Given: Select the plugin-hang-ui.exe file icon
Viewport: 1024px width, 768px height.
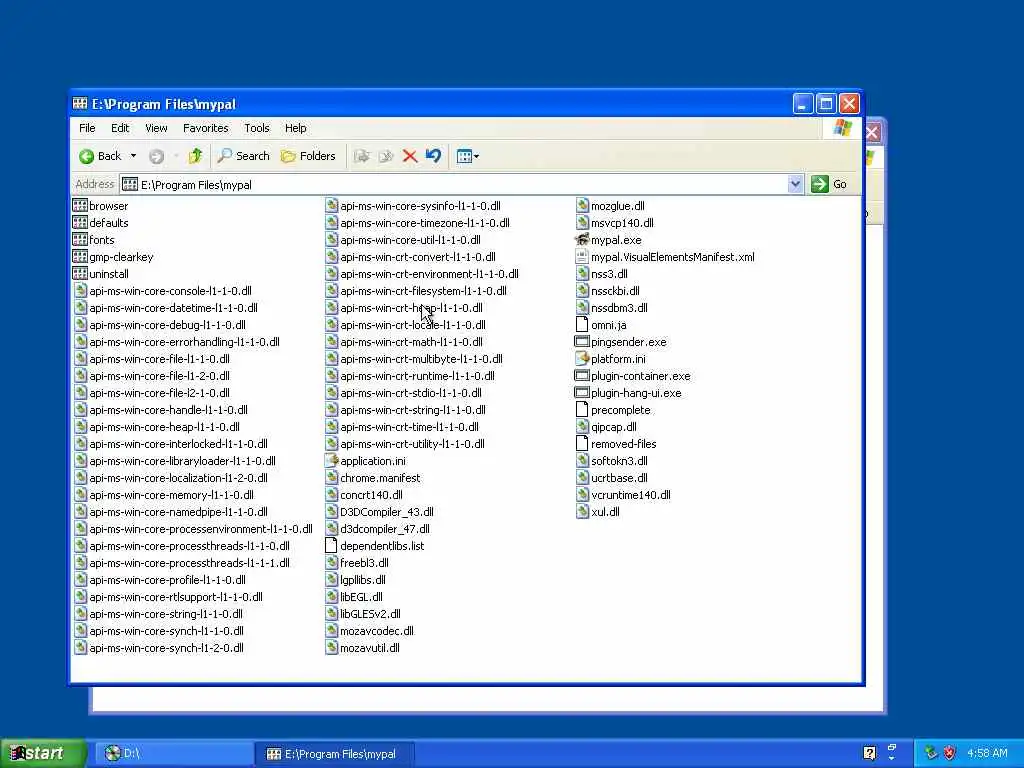Looking at the screenshot, I should tap(582, 392).
